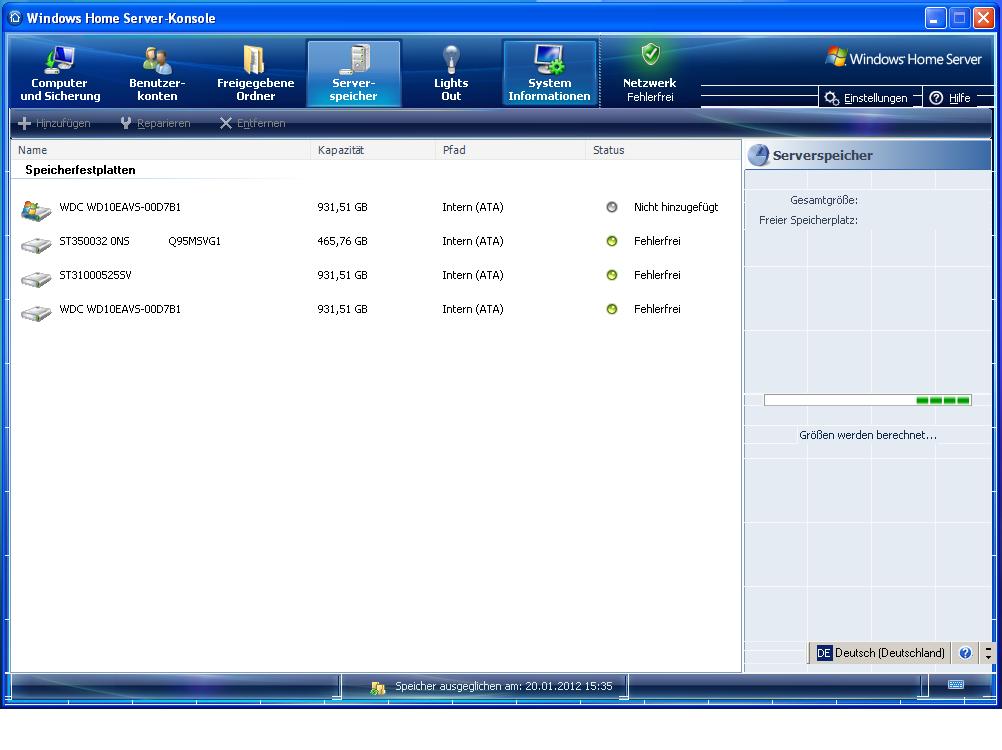Open the Computer und Sicherung tab
1002x750 pixels.
pyautogui.click(x=60, y=73)
